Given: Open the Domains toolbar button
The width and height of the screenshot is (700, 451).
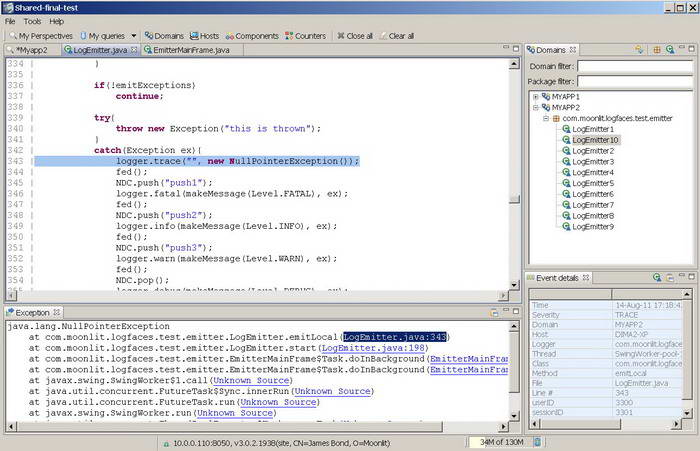Looking at the screenshot, I should coord(166,35).
